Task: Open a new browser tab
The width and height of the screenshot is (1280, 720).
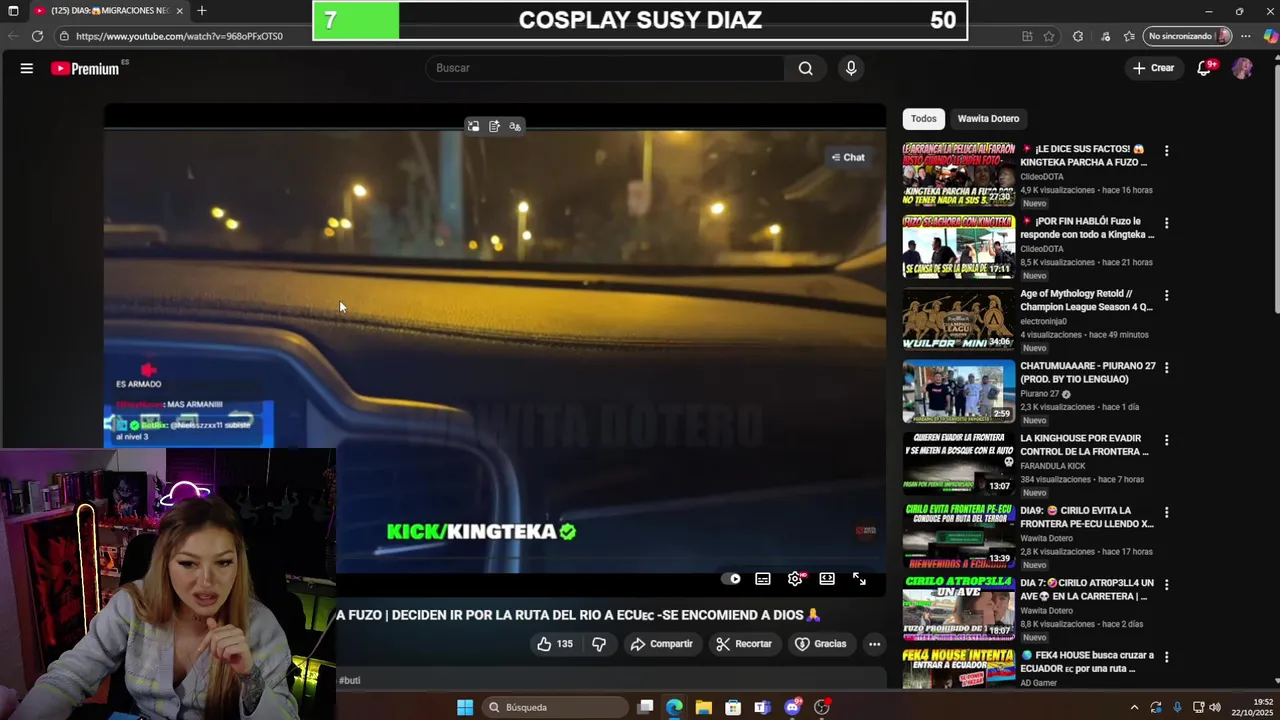Action: [x=202, y=11]
